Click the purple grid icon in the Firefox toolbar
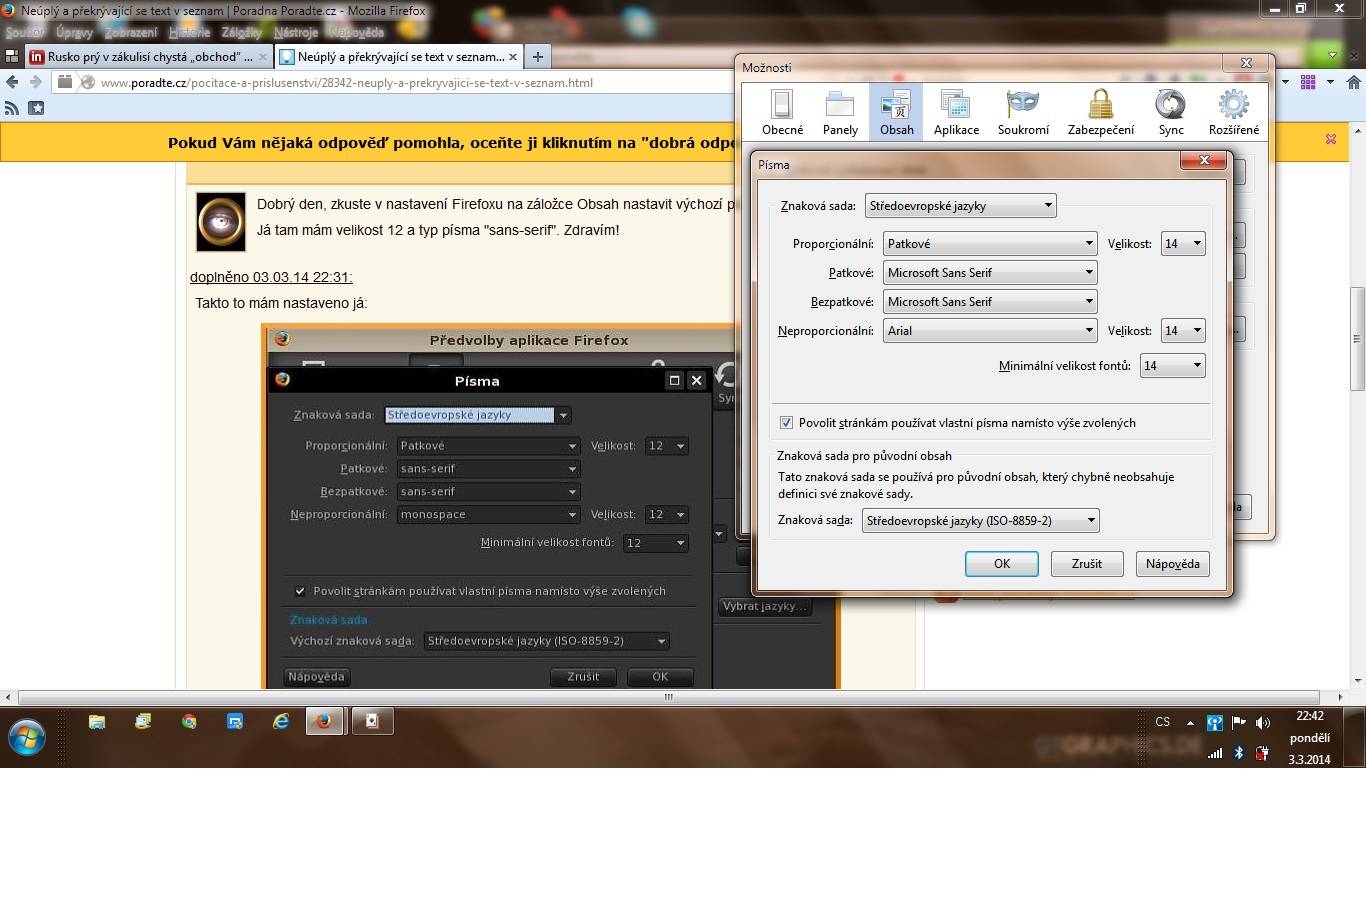The image size is (1366, 906). (x=1308, y=82)
